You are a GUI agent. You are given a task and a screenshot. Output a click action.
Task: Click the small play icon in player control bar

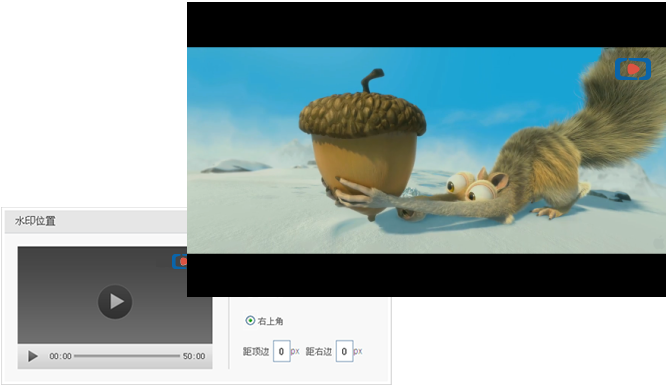33,356
